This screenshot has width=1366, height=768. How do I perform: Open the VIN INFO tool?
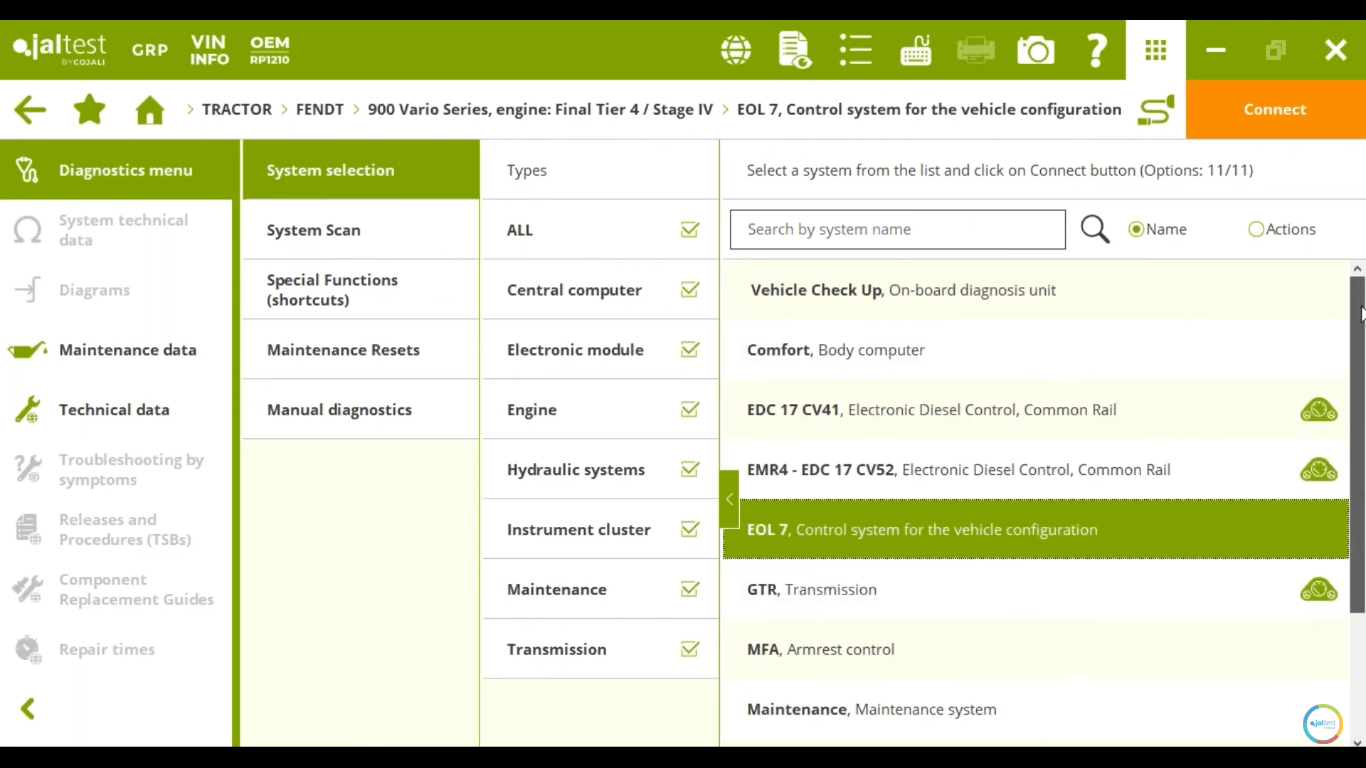pyautogui.click(x=210, y=50)
